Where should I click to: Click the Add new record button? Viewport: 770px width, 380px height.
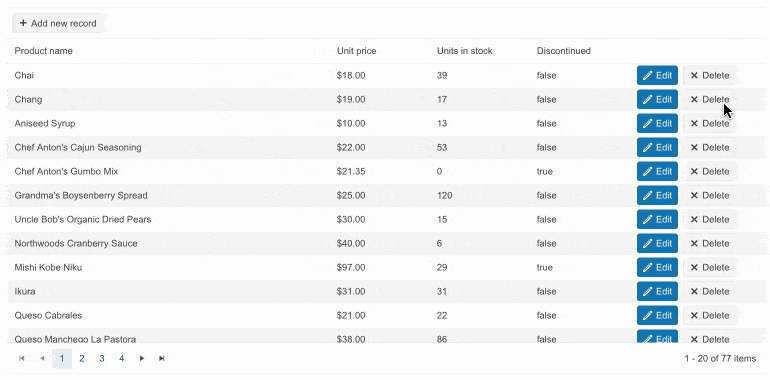(x=58, y=23)
